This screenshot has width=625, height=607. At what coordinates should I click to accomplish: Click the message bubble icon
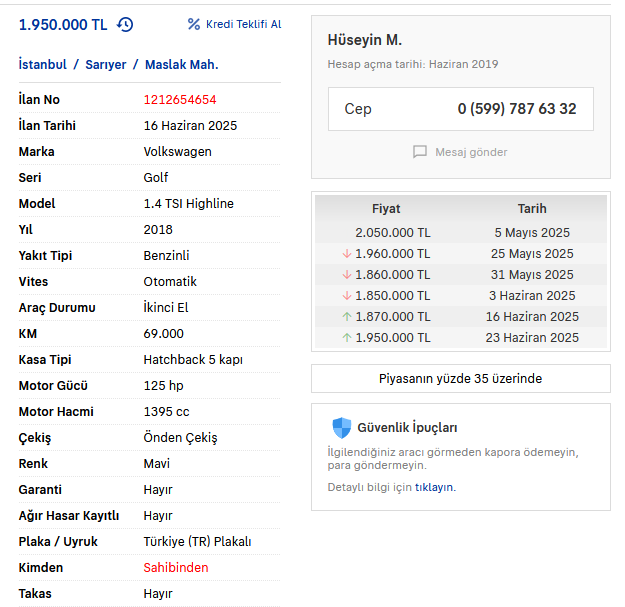click(420, 152)
